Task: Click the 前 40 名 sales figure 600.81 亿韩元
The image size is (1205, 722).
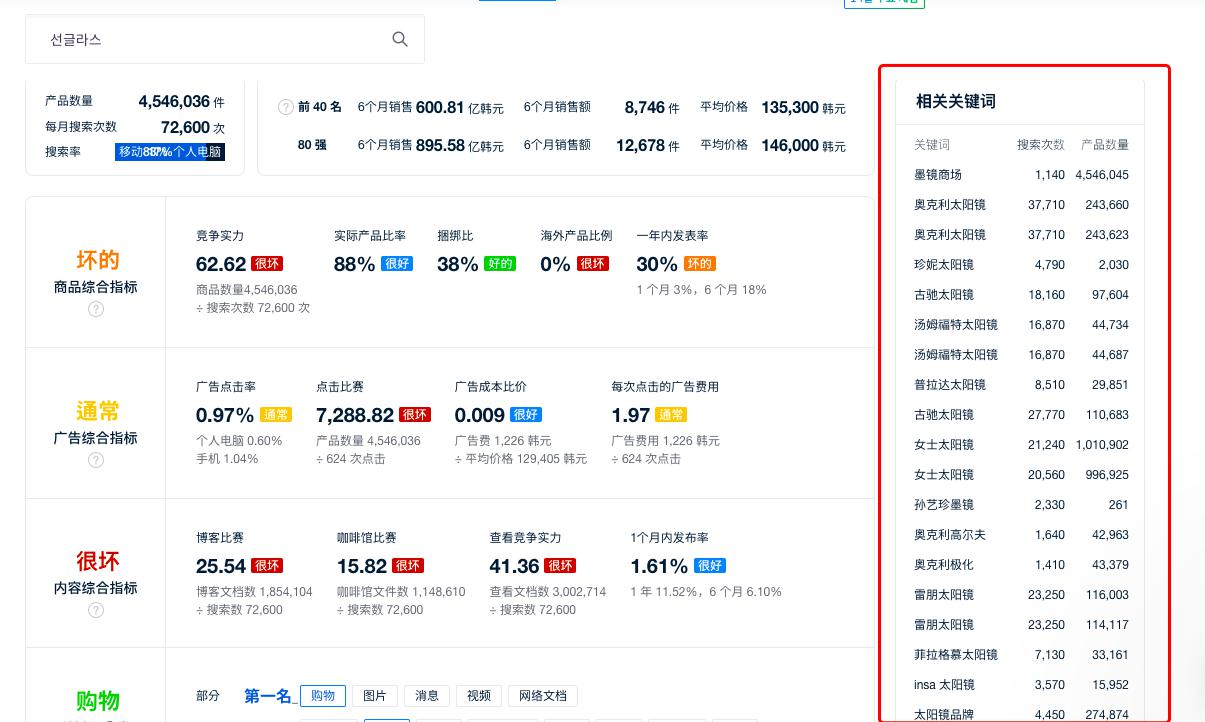Action: (x=460, y=107)
